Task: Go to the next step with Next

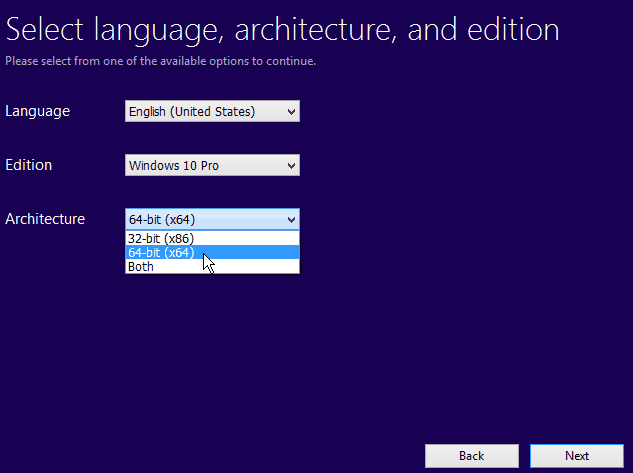Action: pos(577,456)
